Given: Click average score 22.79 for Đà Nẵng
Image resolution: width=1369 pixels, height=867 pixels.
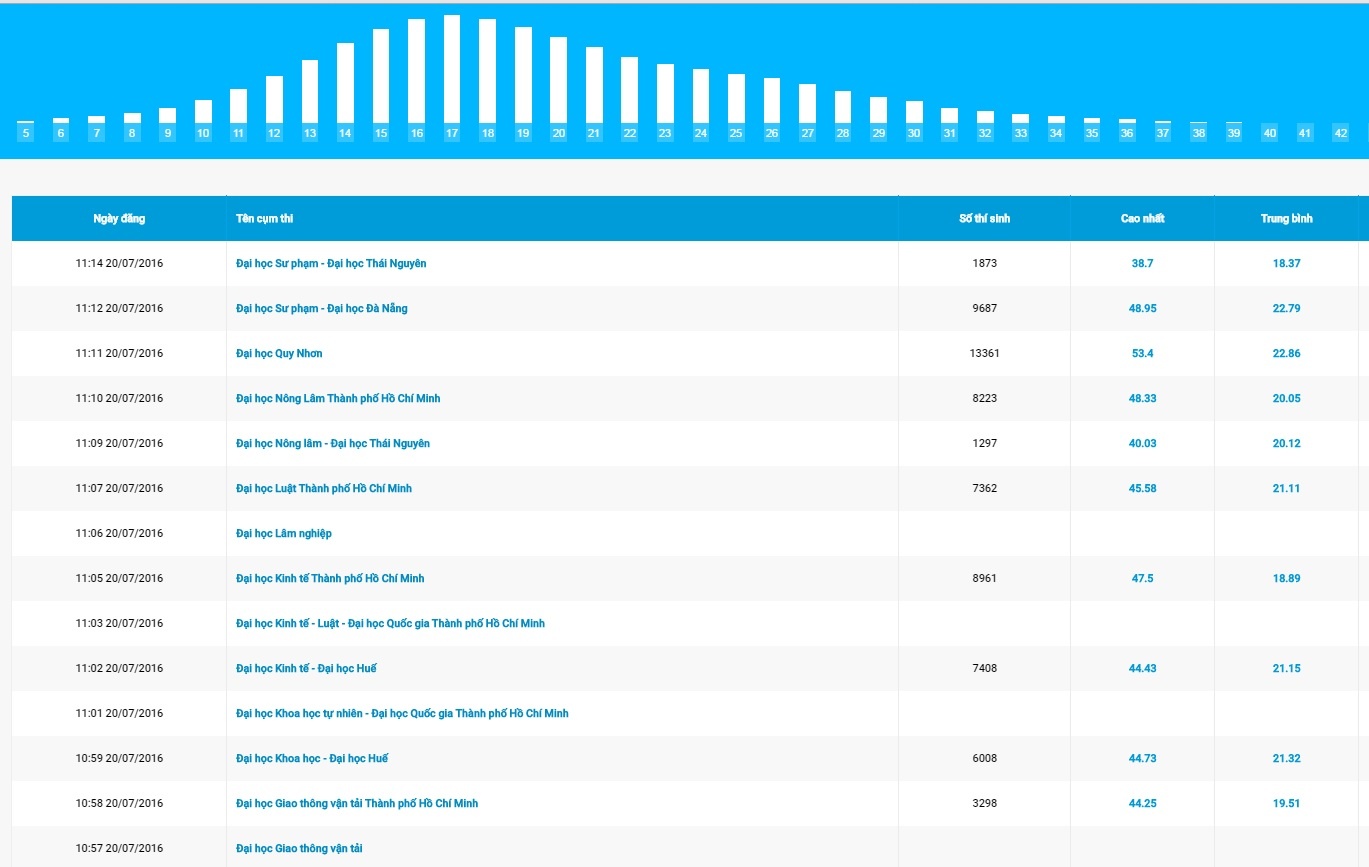Looking at the screenshot, I should pyautogui.click(x=1286, y=309).
